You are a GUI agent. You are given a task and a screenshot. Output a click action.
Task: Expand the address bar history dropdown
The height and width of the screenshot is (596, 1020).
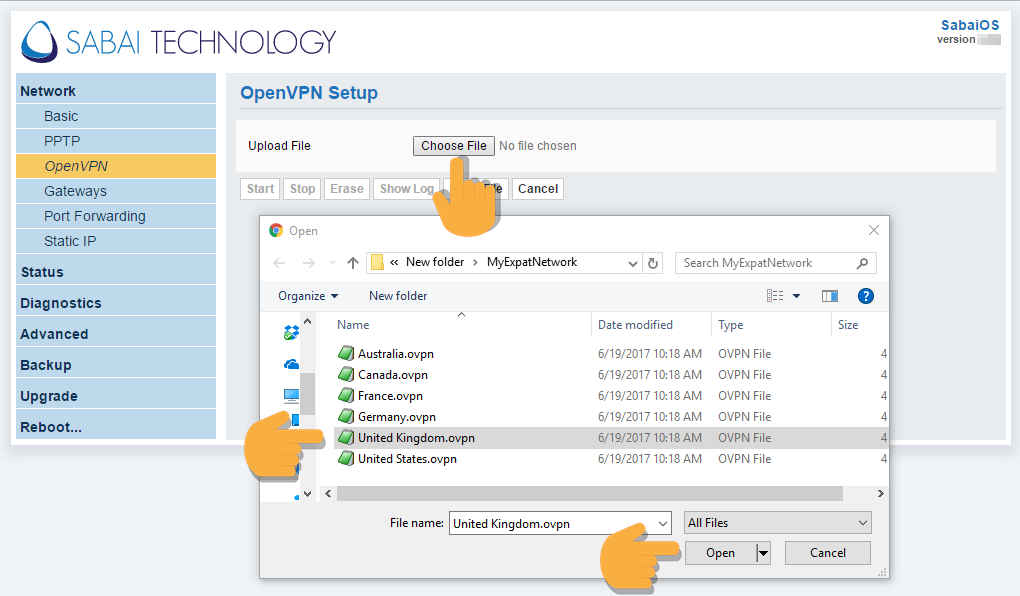(x=632, y=263)
